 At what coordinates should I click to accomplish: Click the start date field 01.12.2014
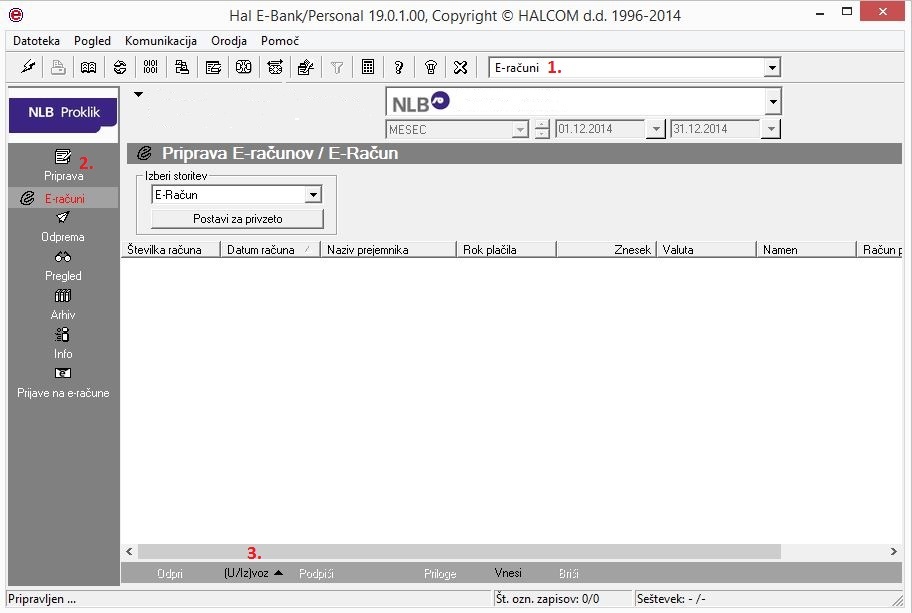(600, 129)
